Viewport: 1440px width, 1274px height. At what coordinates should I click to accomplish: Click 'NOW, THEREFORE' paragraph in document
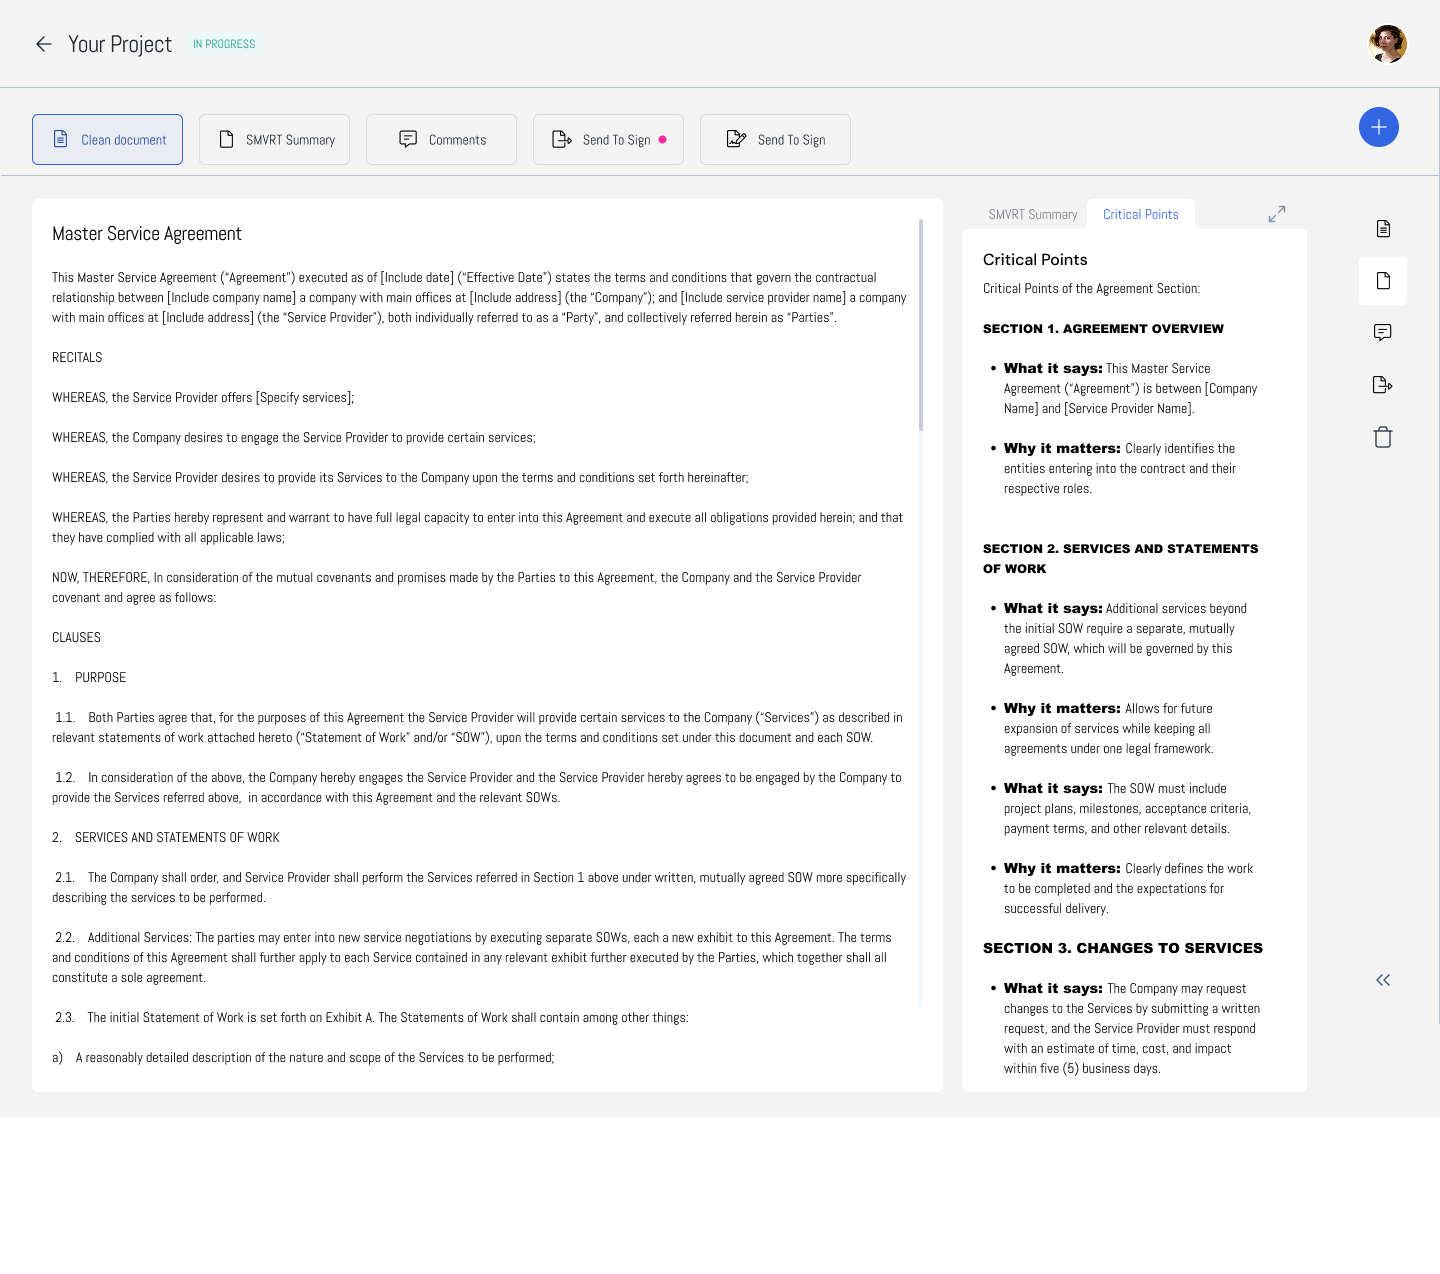tap(457, 588)
